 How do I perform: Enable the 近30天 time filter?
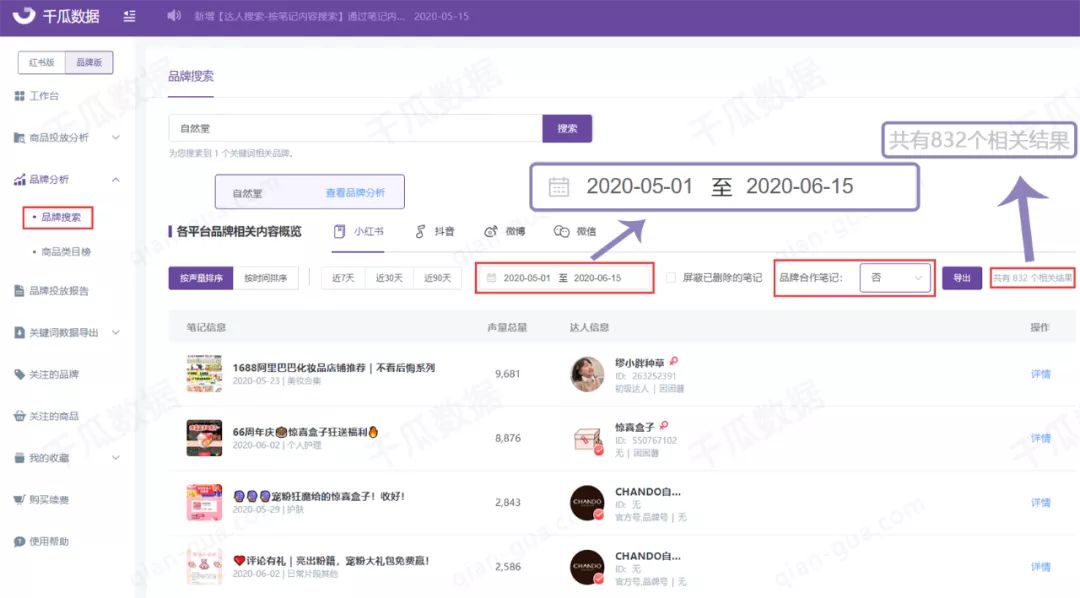[x=388, y=277]
